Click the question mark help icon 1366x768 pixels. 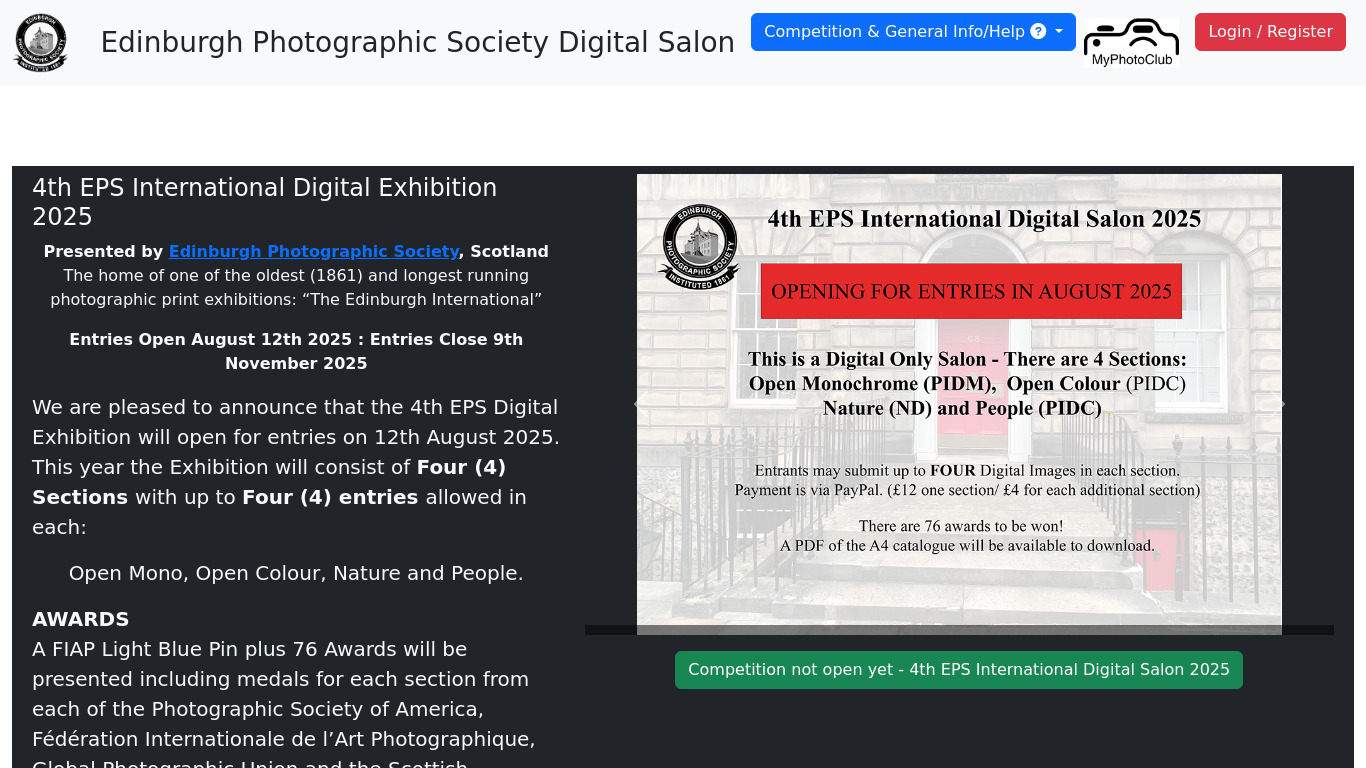point(1038,32)
